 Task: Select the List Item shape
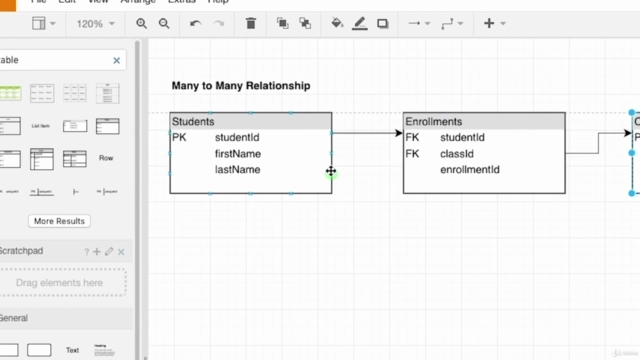pyautogui.click(x=41, y=126)
